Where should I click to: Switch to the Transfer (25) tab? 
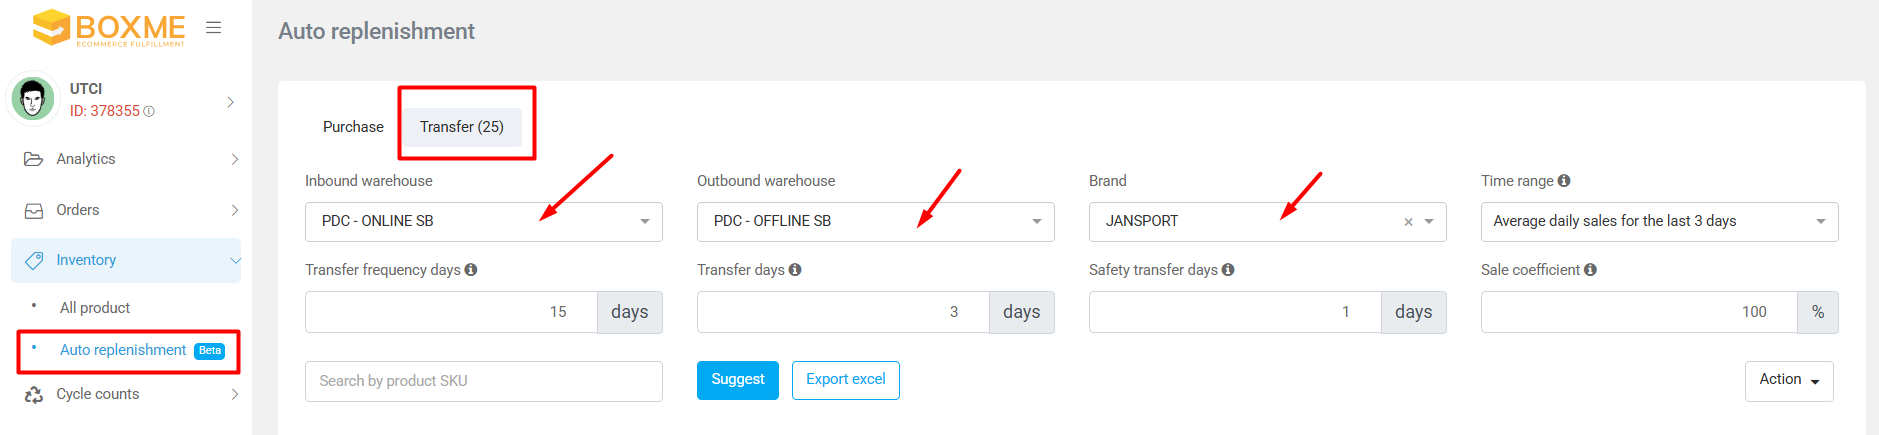point(462,127)
